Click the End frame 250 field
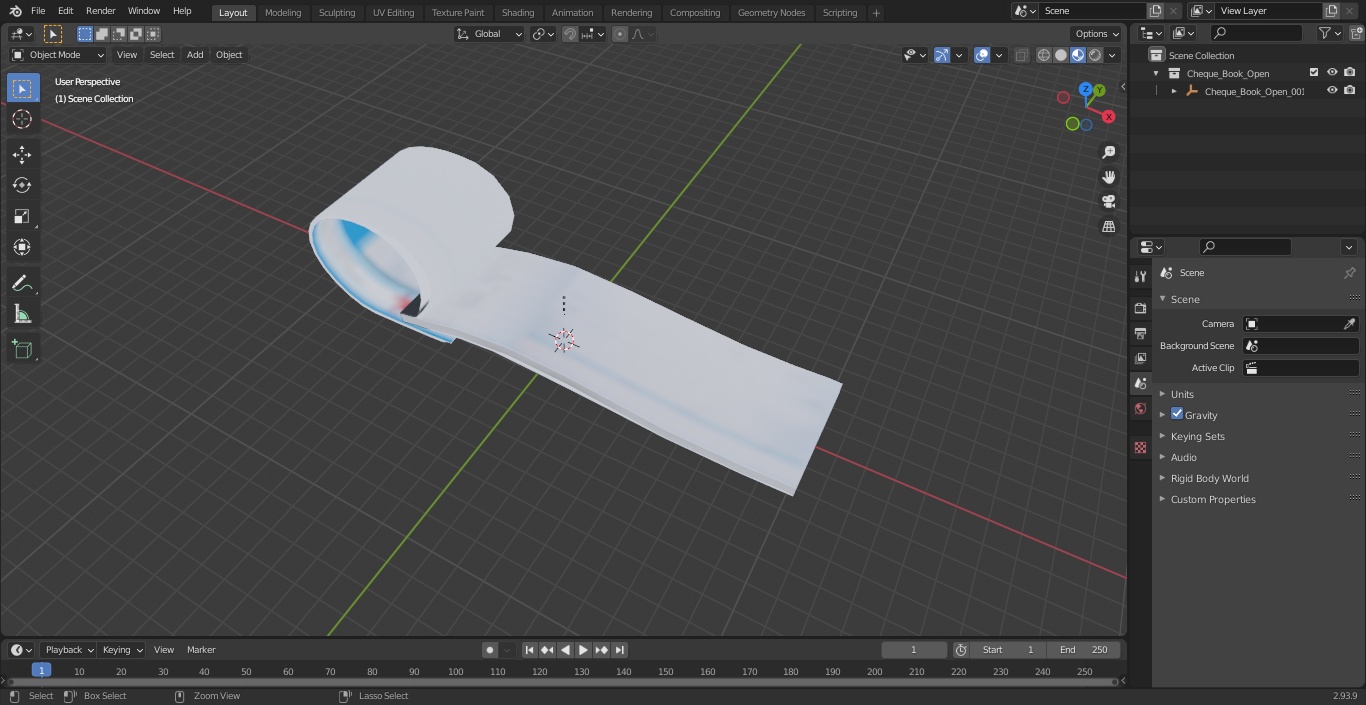 (x=1084, y=650)
